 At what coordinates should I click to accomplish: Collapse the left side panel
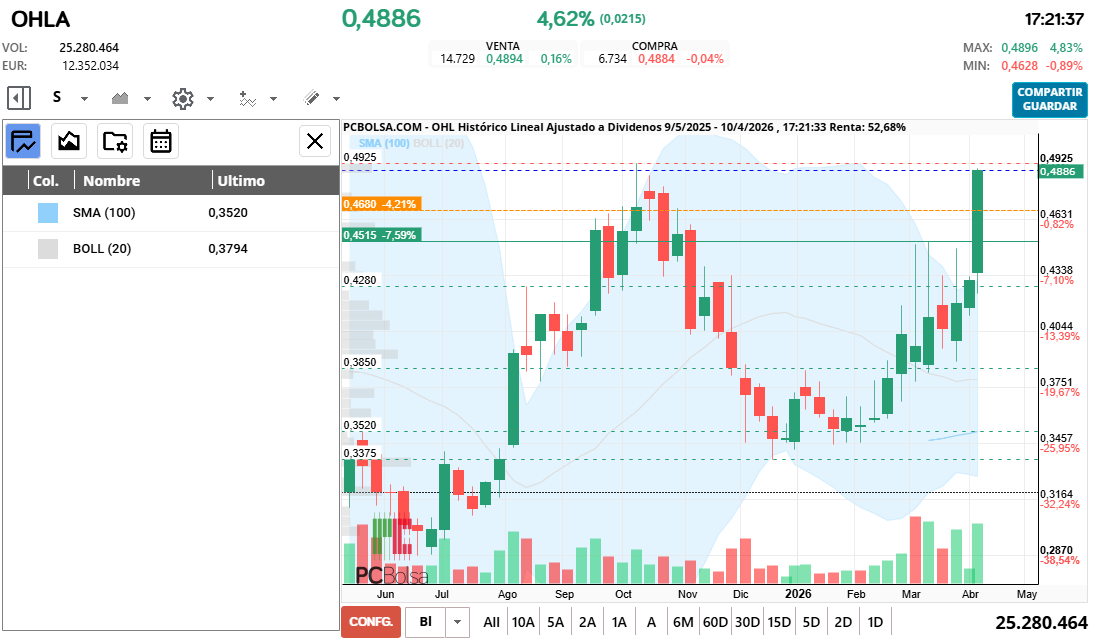click(x=18, y=98)
